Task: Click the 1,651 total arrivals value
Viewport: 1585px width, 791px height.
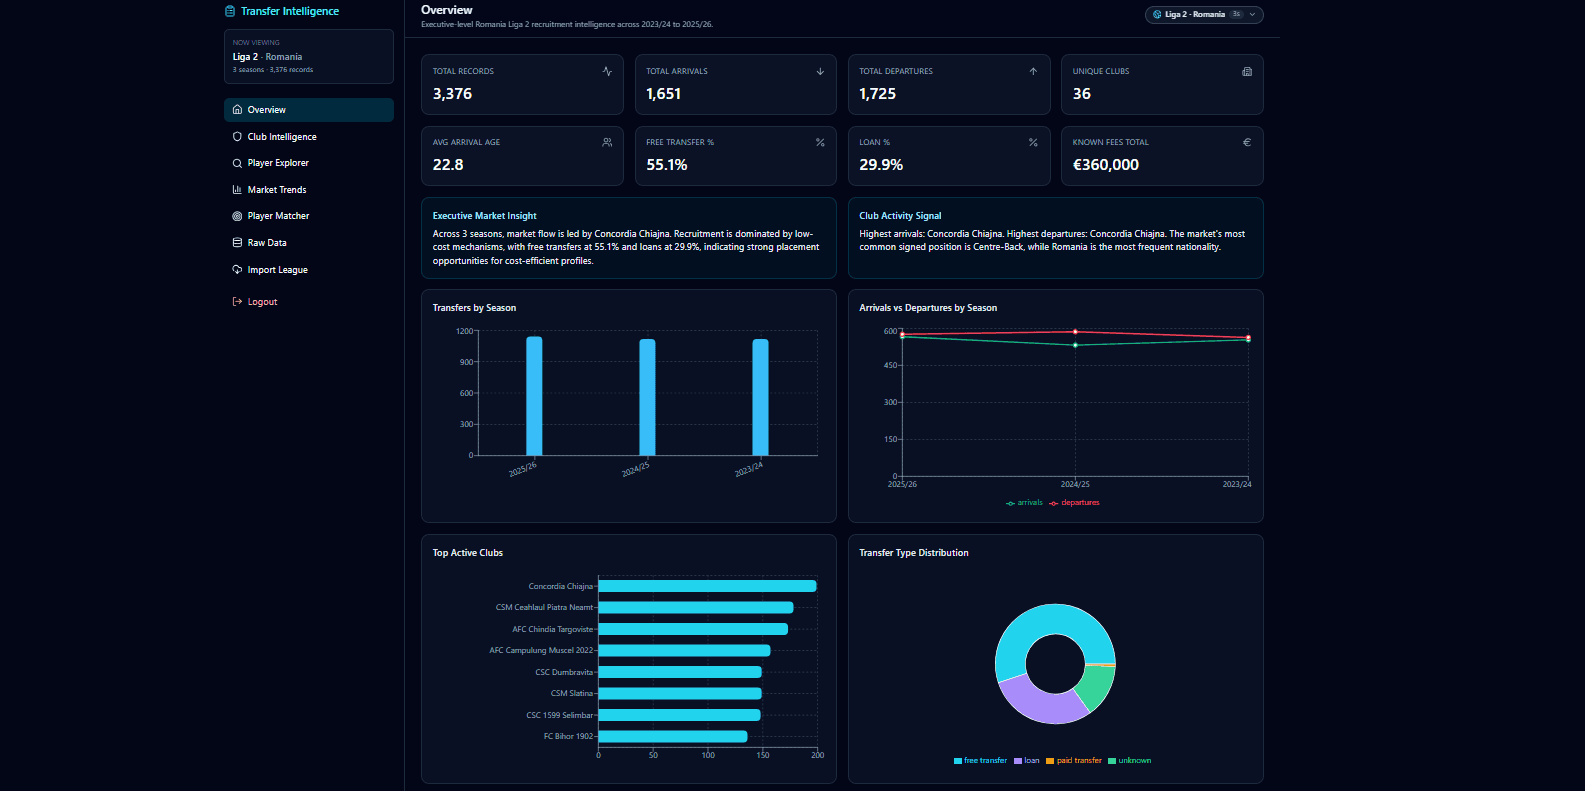Action: click(663, 94)
